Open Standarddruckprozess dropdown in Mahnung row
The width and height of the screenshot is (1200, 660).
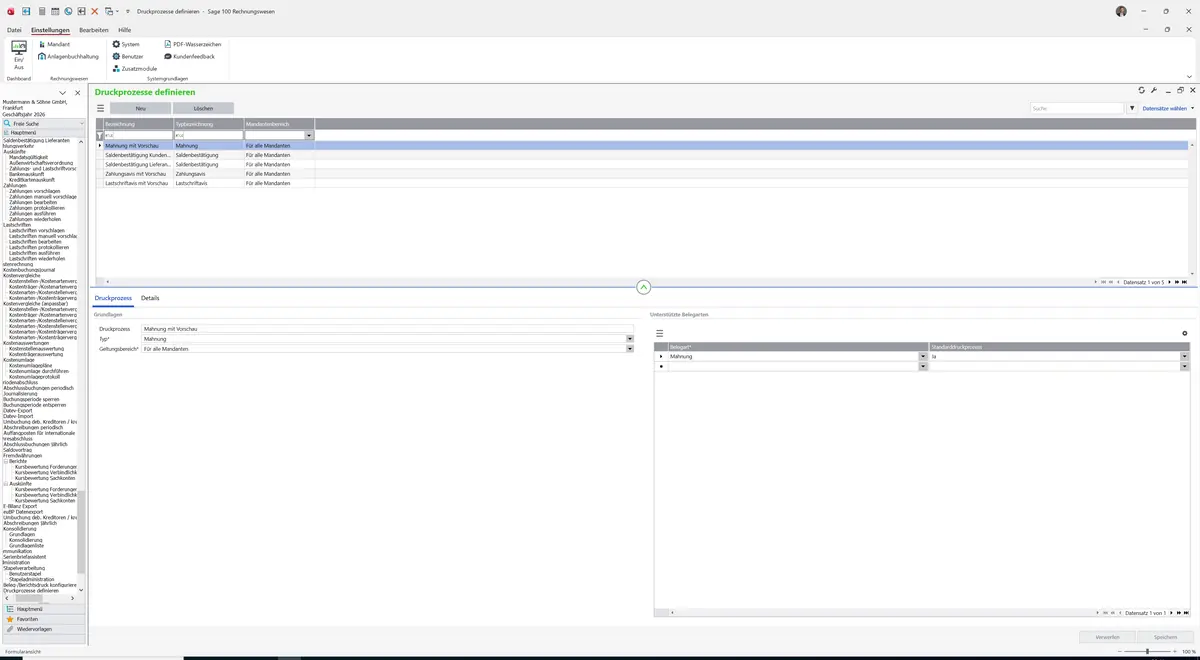pyautogui.click(x=1184, y=356)
